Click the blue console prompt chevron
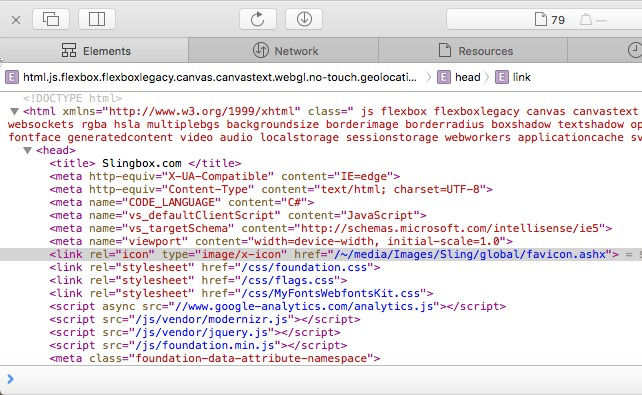 pos(10,379)
